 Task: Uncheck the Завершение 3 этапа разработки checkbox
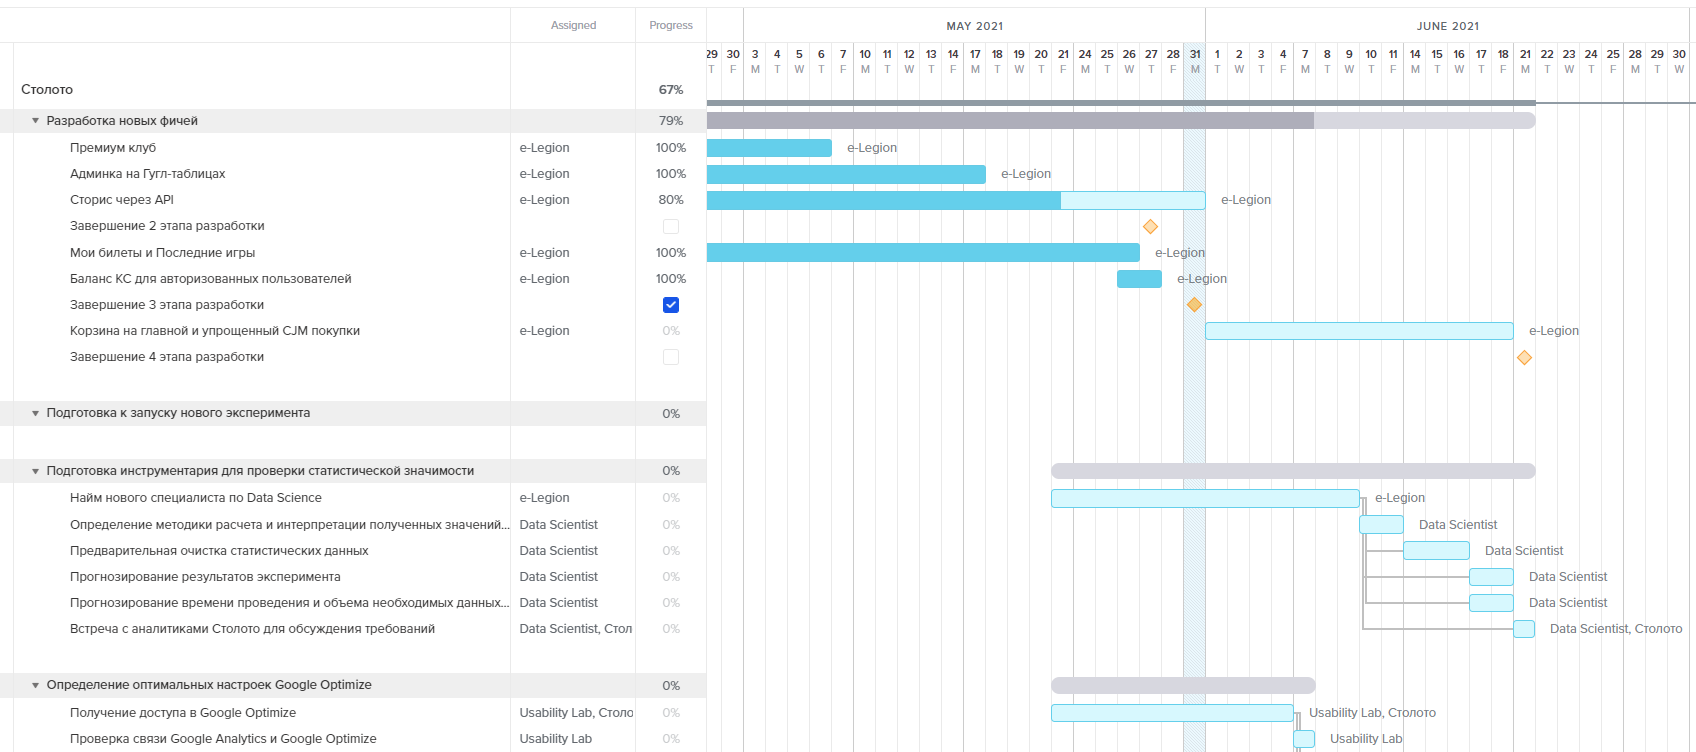671,305
